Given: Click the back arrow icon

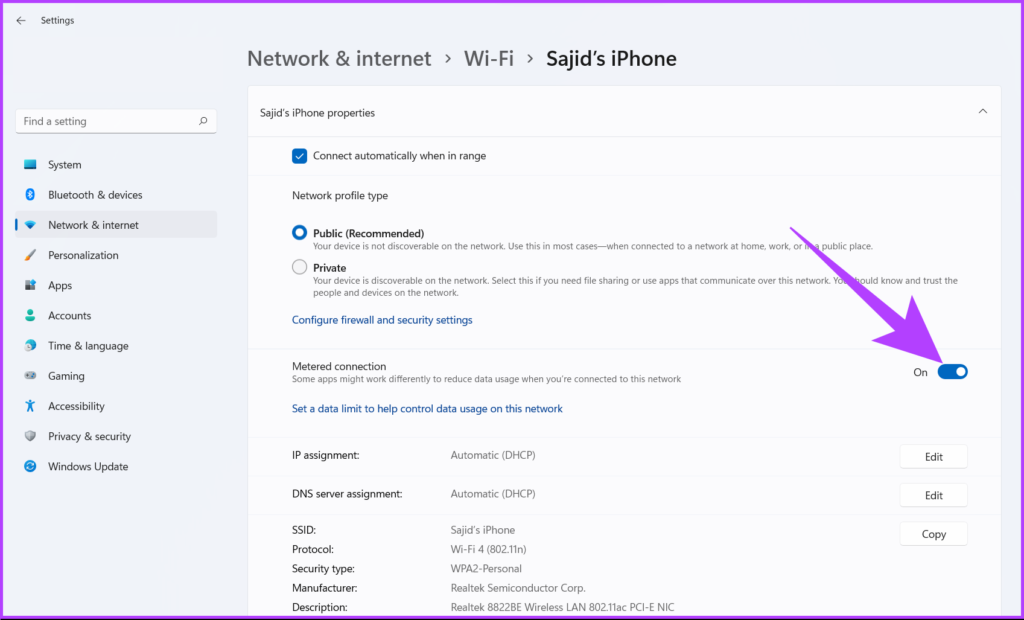Looking at the screenshot, I should pyautogui.click(x=21, y=20).
